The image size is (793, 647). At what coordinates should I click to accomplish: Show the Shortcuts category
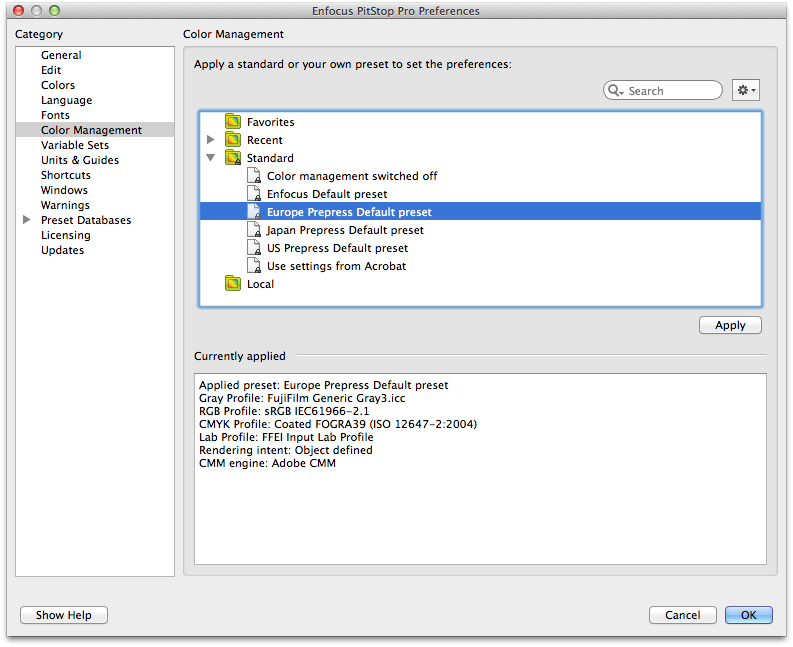(66, 175)
